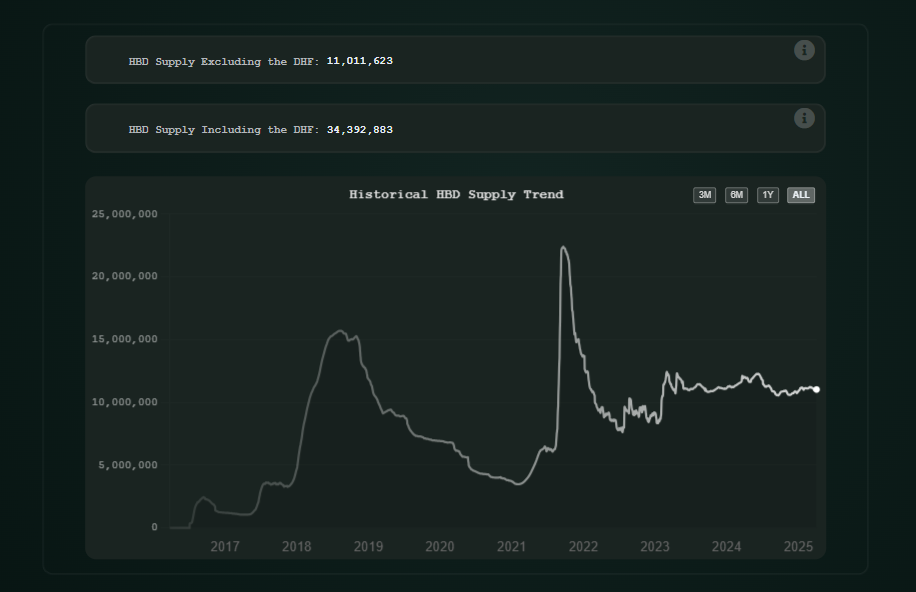Viewport: 916px width, 592px height.
Task: Select the 6M chart range
Action: (x=736, y=195)
